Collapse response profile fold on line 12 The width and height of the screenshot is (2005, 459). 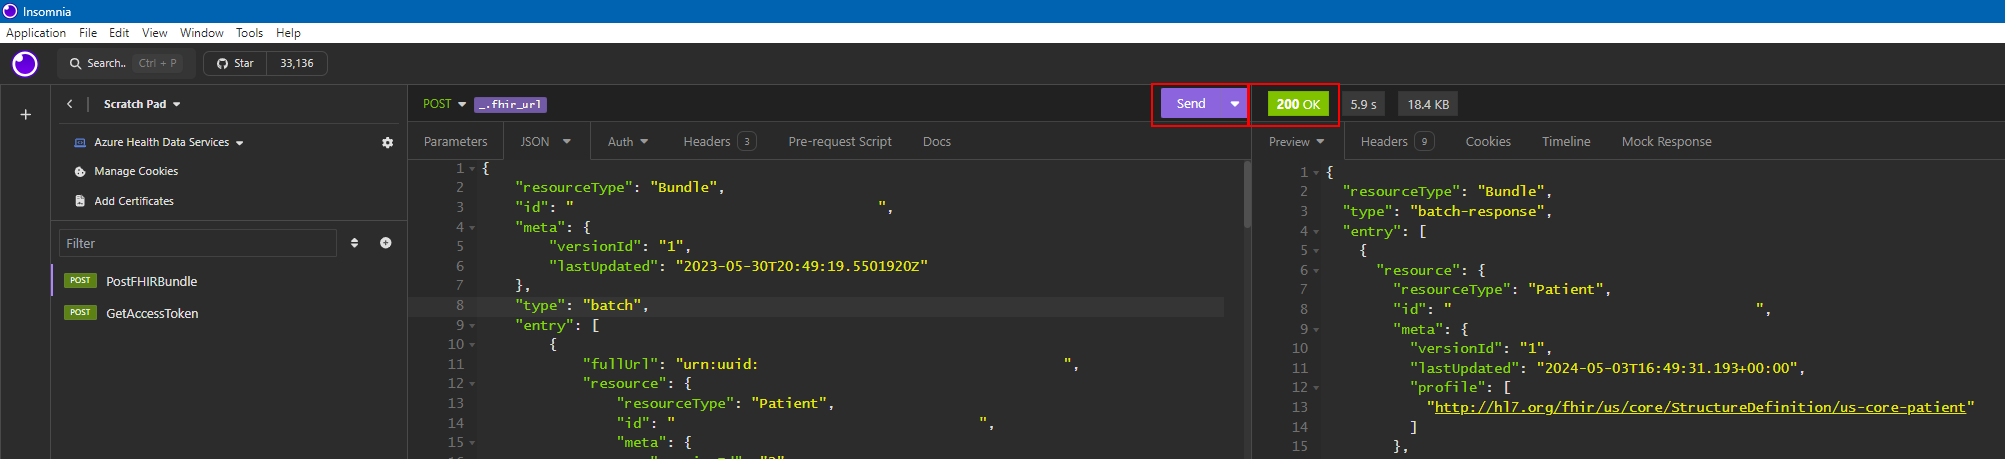pos(1316,387)
